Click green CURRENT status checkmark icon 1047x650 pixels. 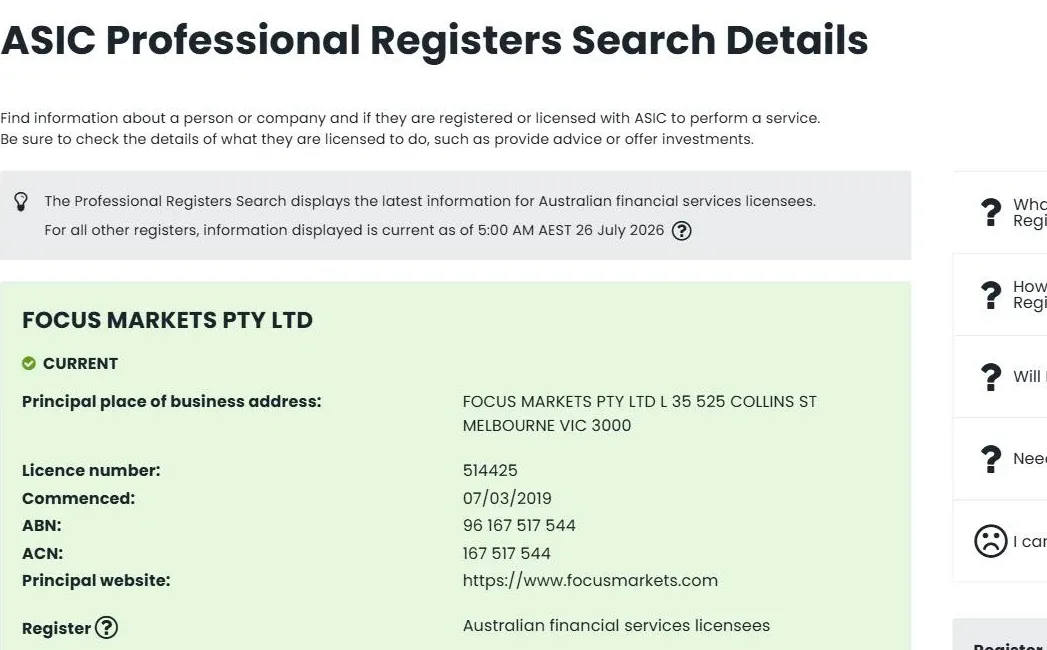[x=29, y=363]
